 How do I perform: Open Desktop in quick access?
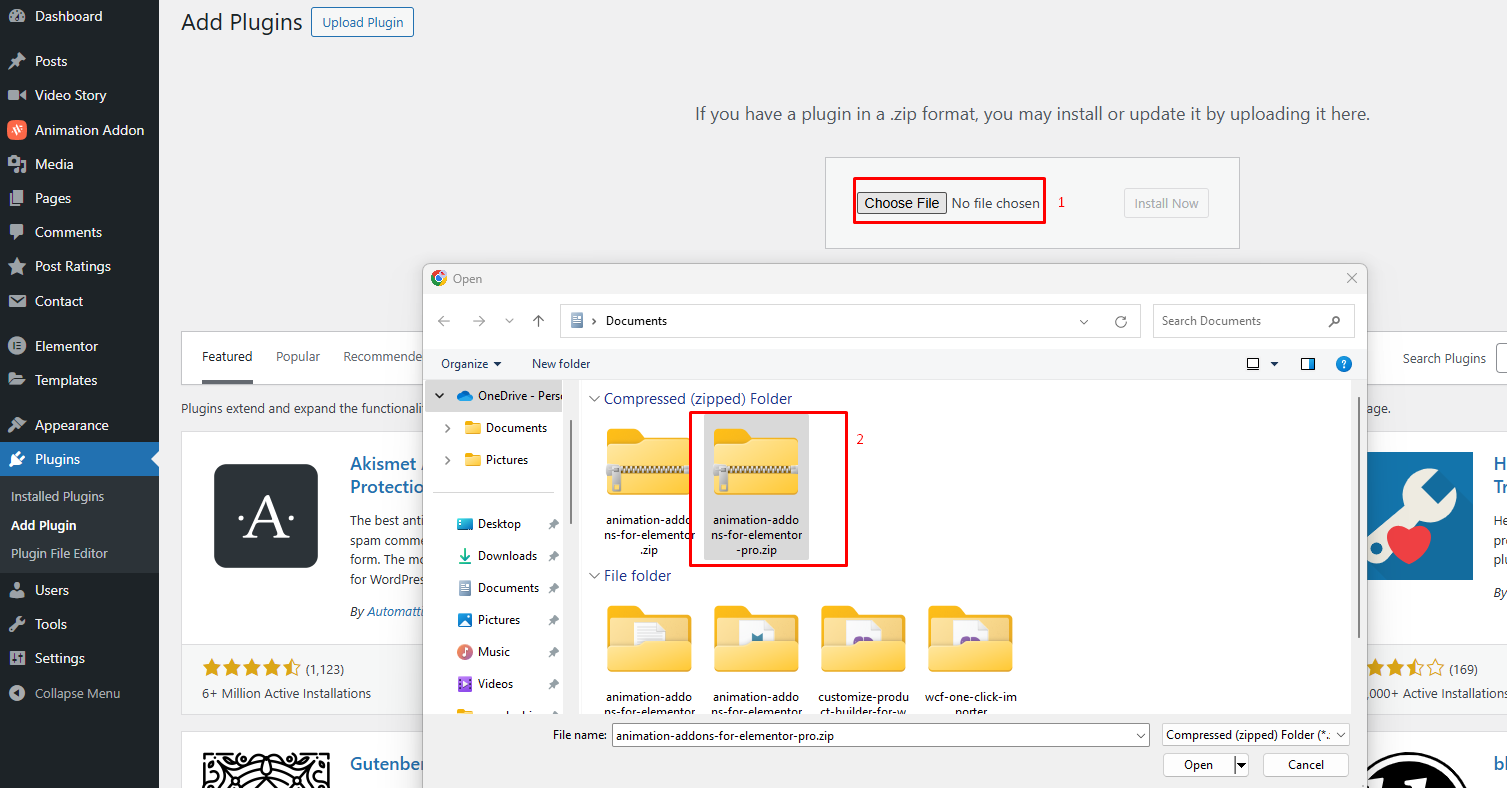(x=499, y=524)
